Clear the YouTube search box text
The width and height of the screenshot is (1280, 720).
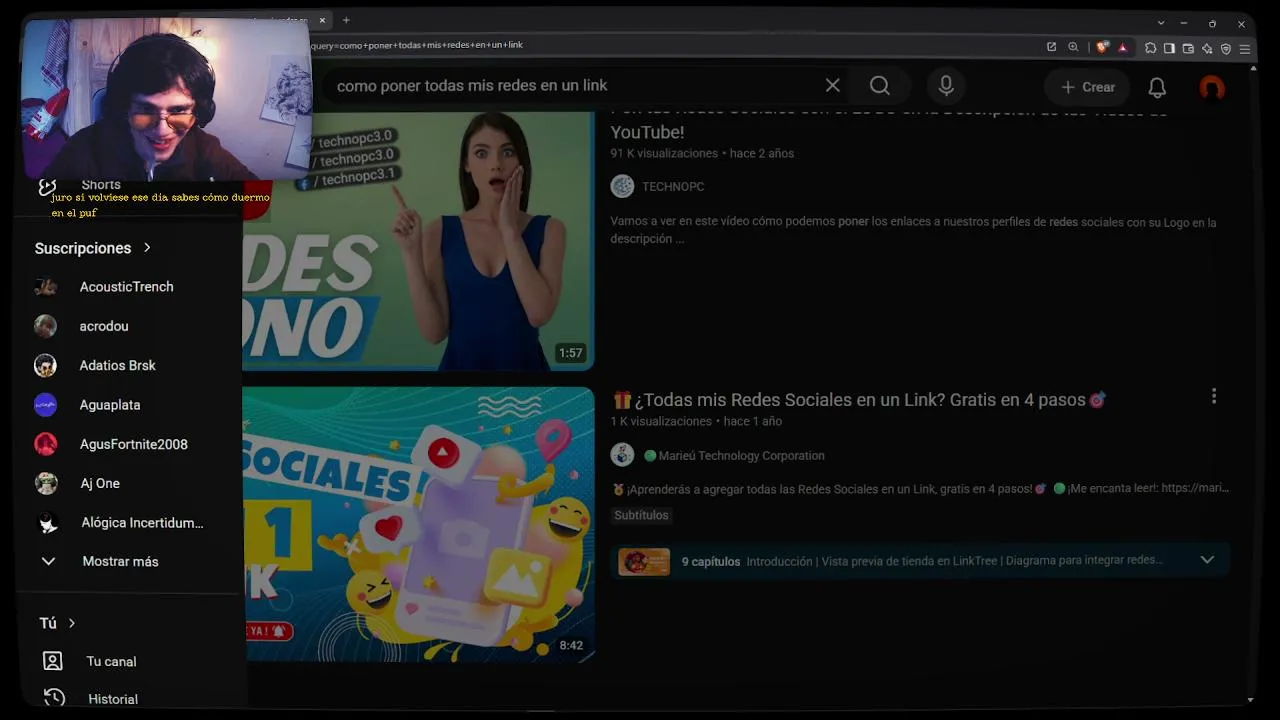point(832,86)
